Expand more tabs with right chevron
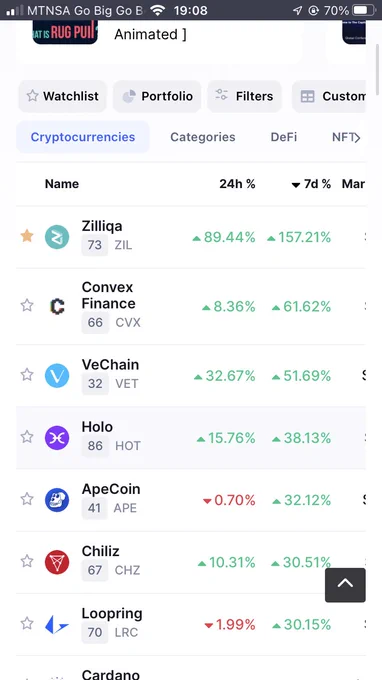Viewport: 382px width, 680px height. click(357, 138)
